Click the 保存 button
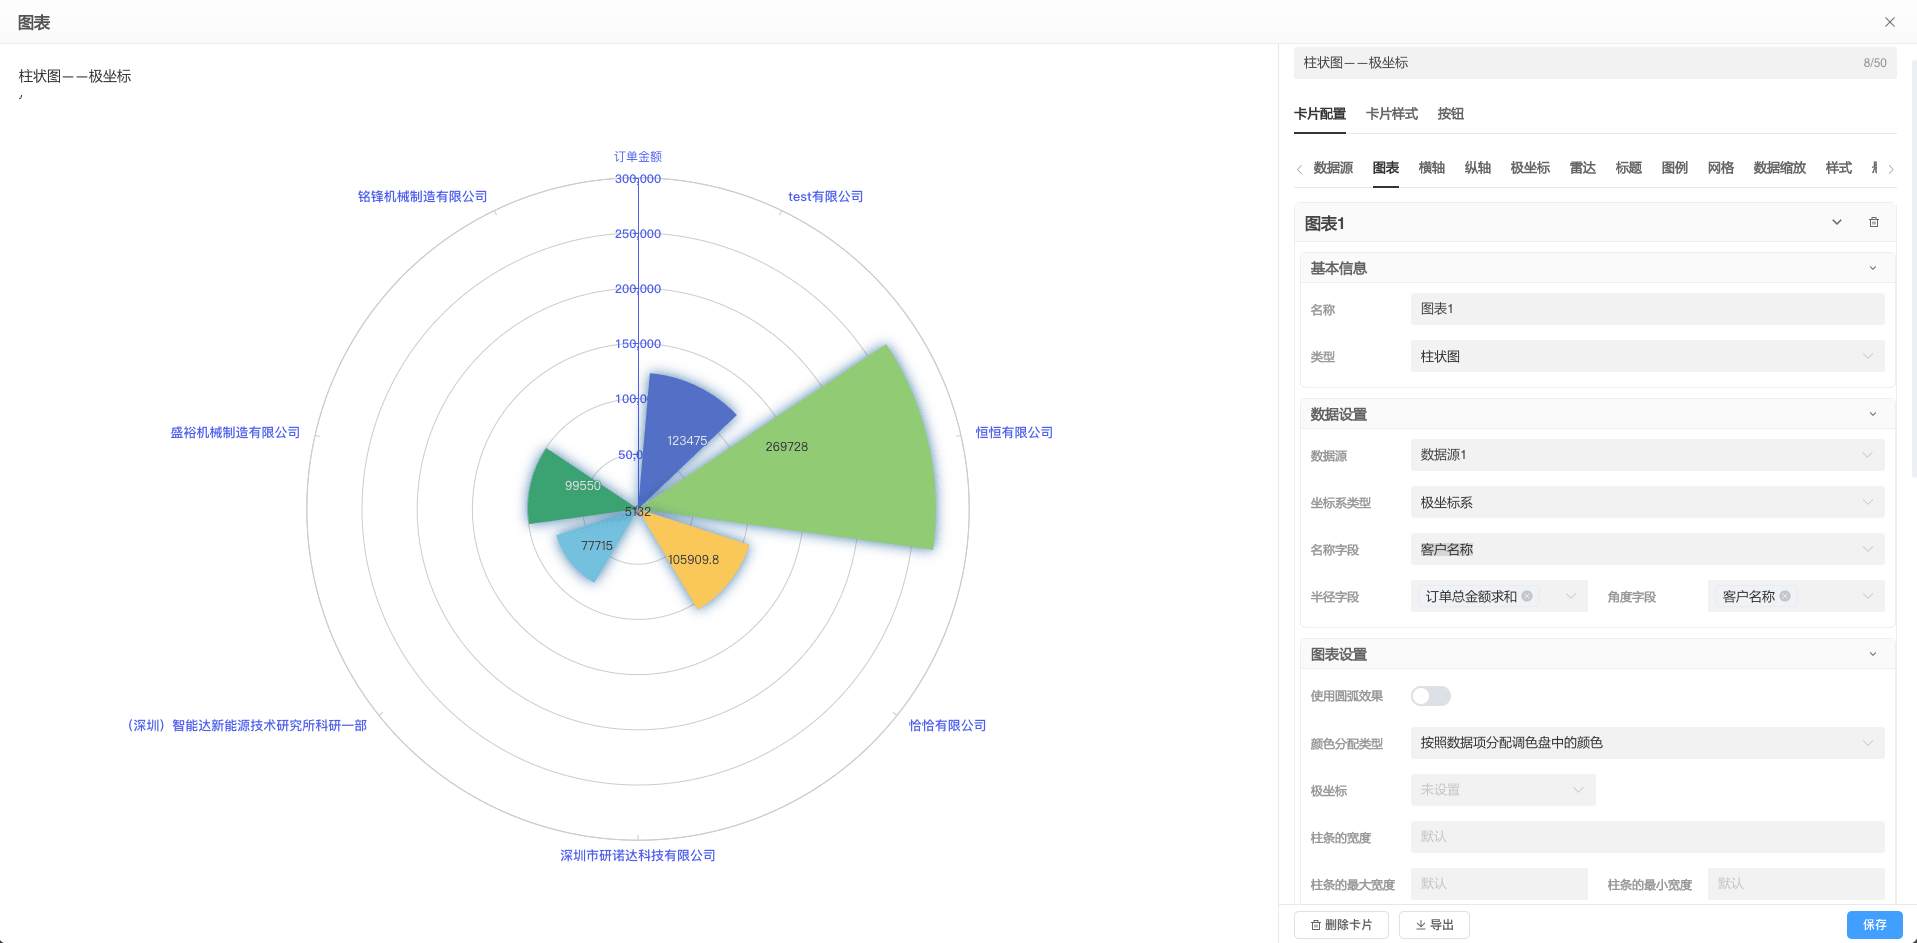The width and height of the screenshot is (1917, 943). [1873, 924]
